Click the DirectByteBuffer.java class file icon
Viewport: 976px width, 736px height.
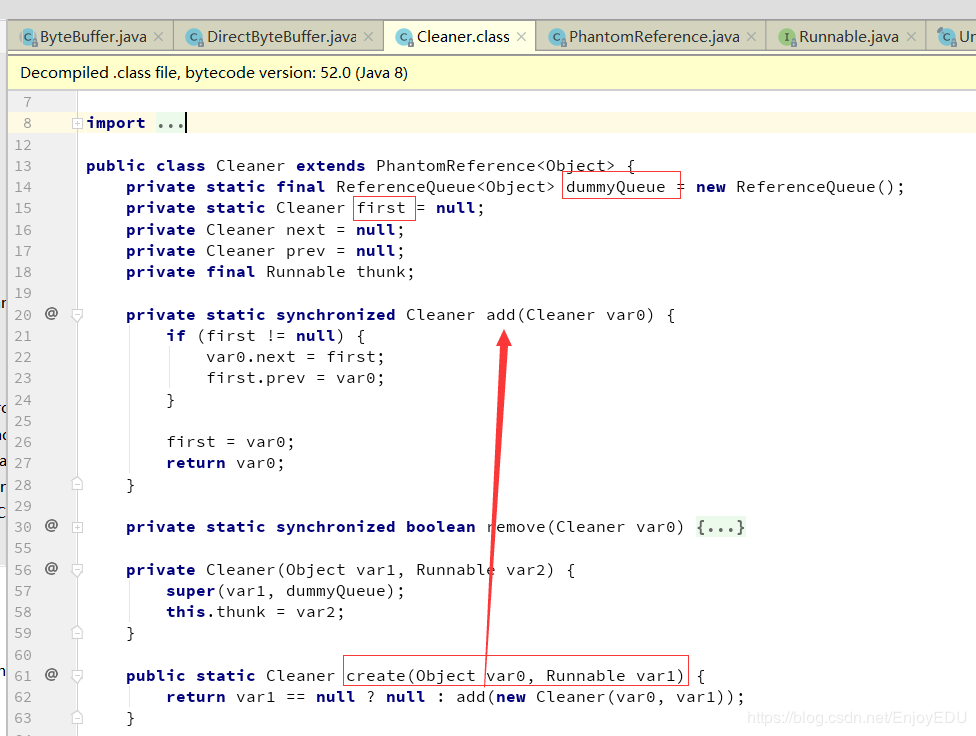point(195,37)
